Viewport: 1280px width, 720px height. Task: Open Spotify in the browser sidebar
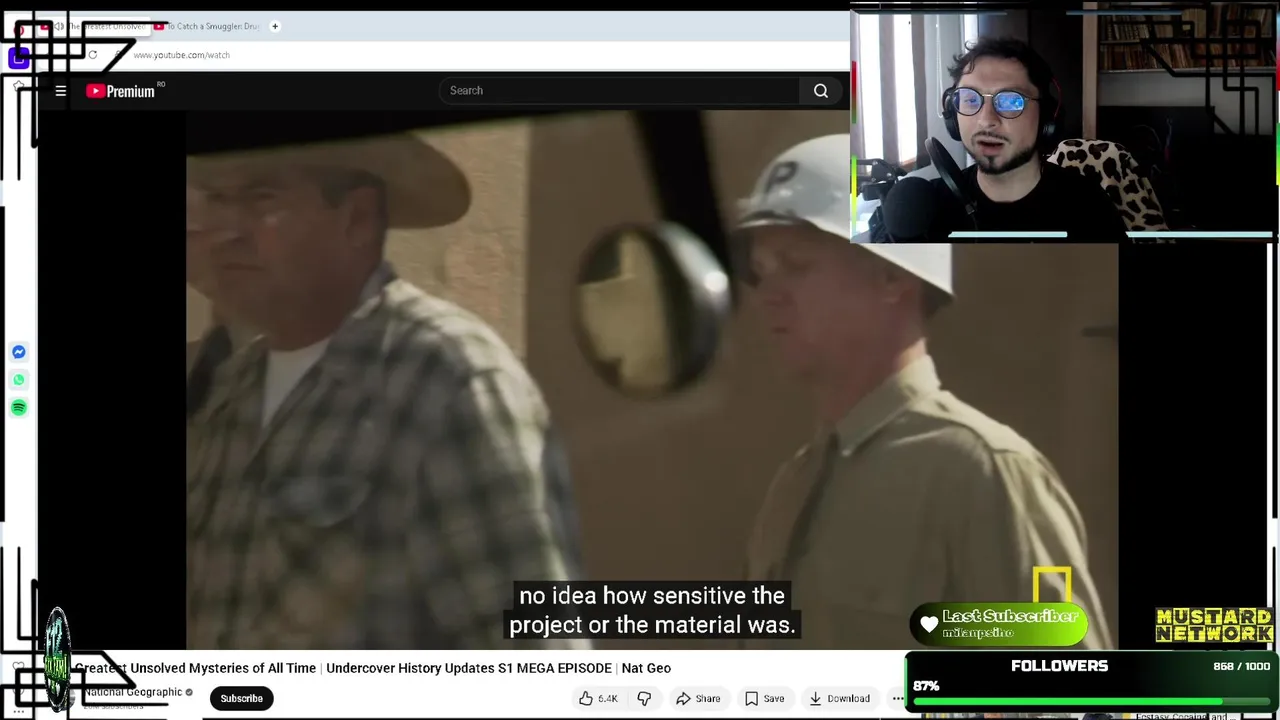(19, 408)
